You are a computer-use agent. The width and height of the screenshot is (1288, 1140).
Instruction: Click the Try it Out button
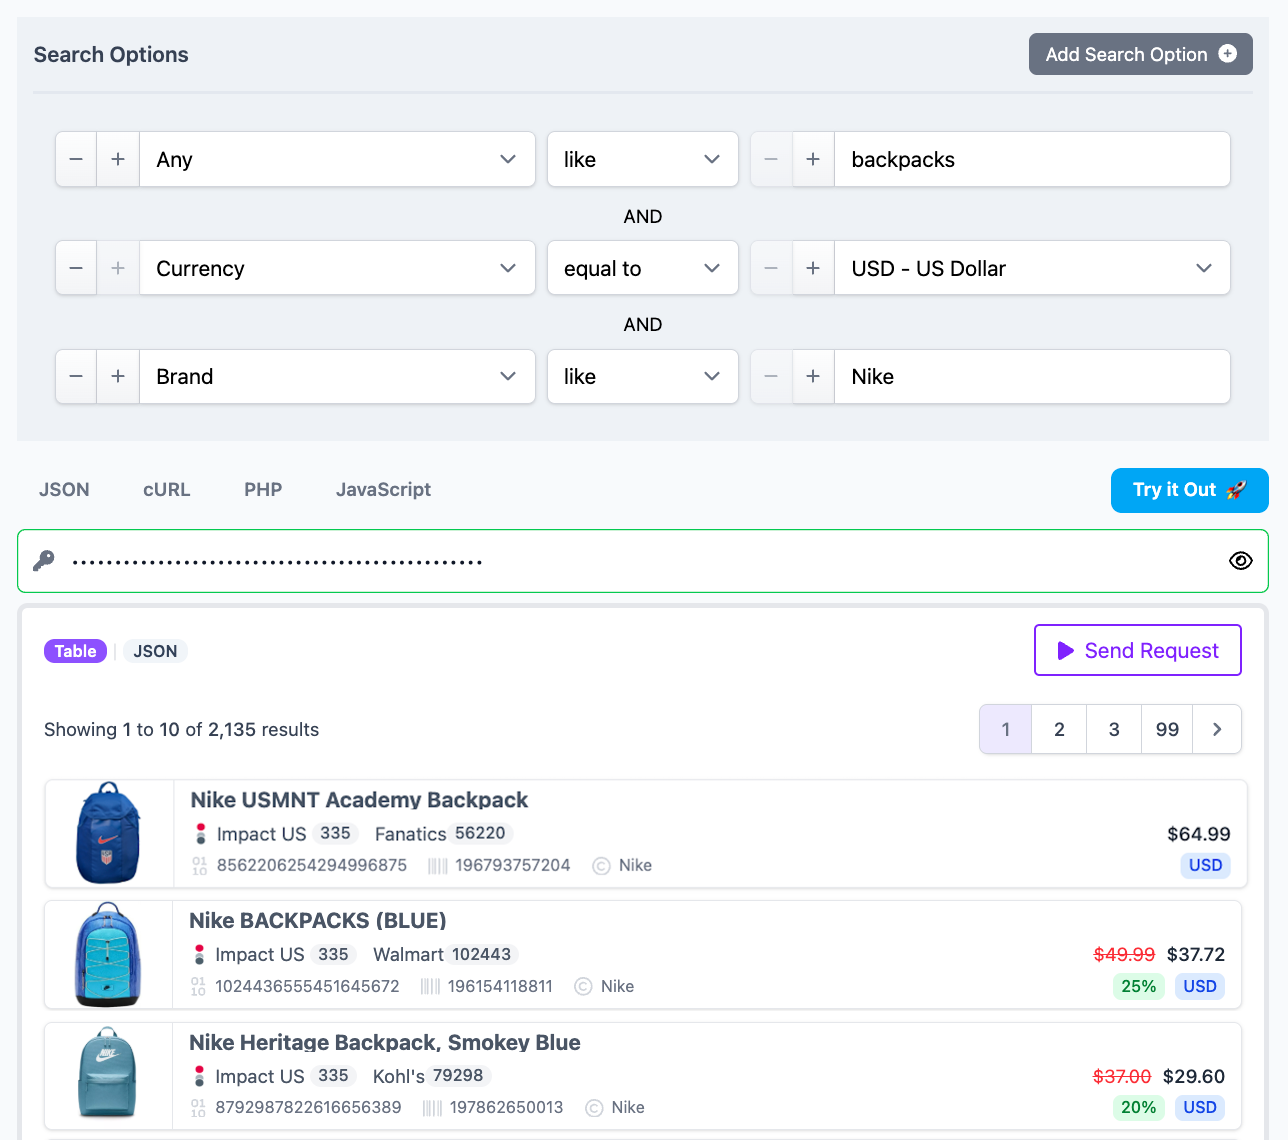1189,490
